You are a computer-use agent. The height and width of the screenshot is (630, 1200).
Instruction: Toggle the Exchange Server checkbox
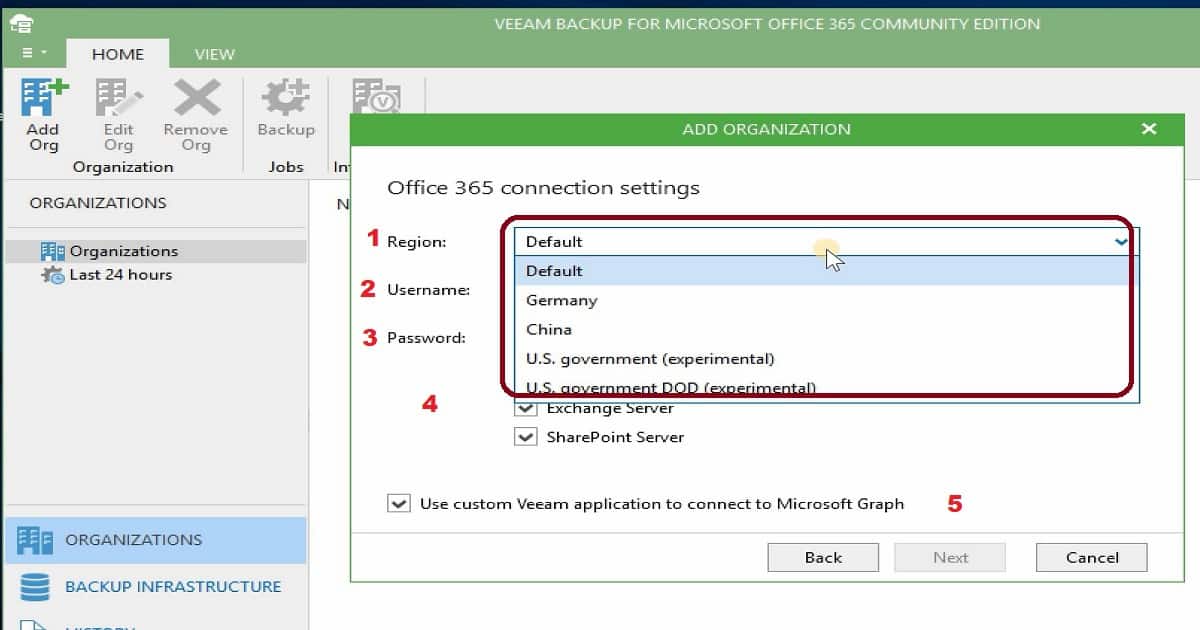[526, 408]
